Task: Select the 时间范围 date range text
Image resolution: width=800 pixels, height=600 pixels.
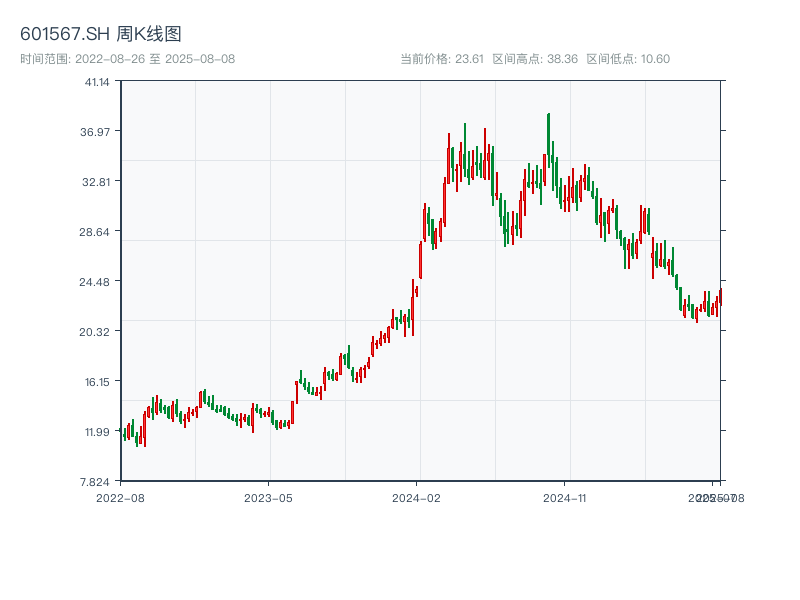Action: [x=127, y=59]
